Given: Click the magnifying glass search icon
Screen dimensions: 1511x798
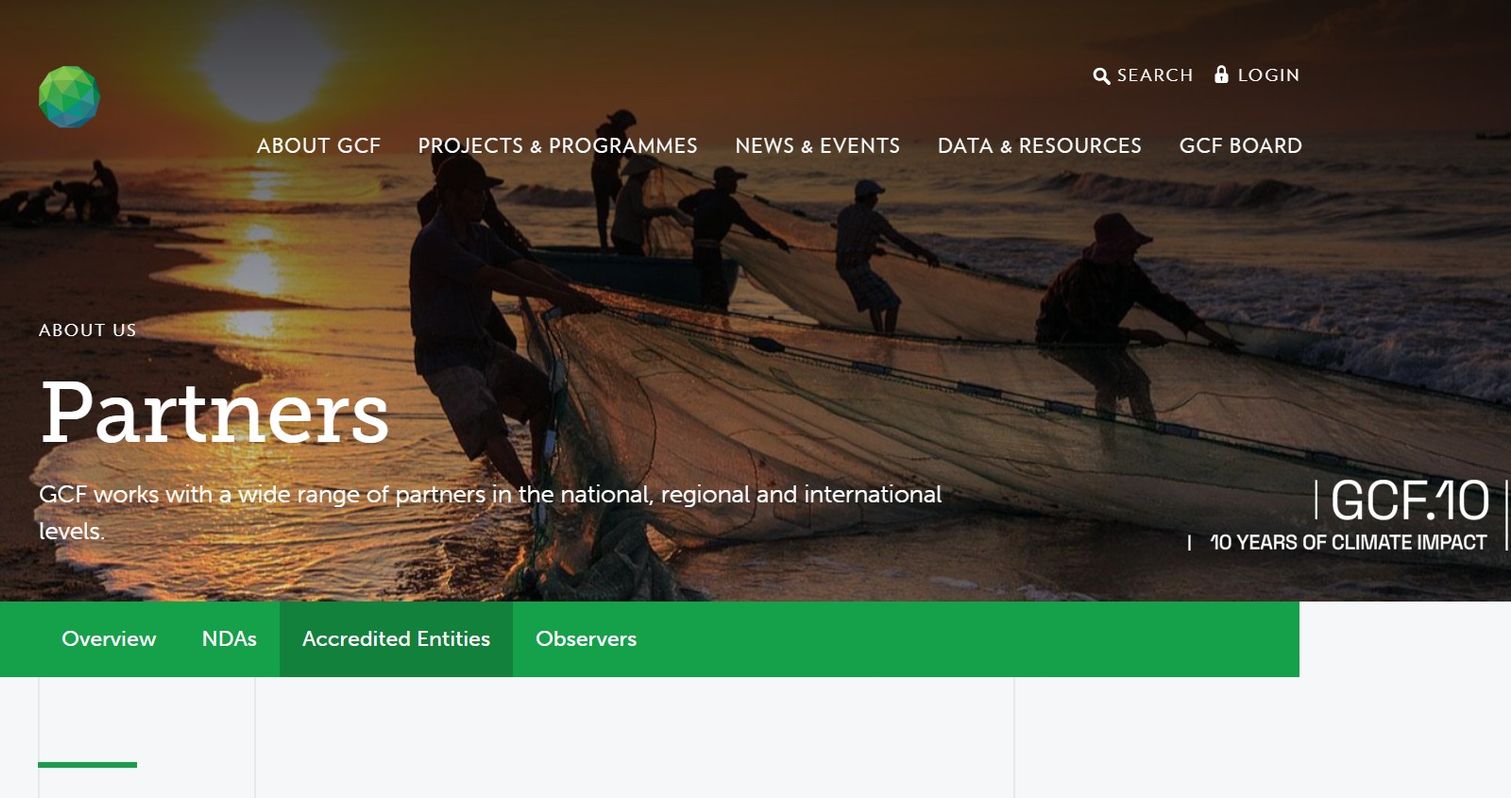Looking at the screenshot, I should point(1101,76).
